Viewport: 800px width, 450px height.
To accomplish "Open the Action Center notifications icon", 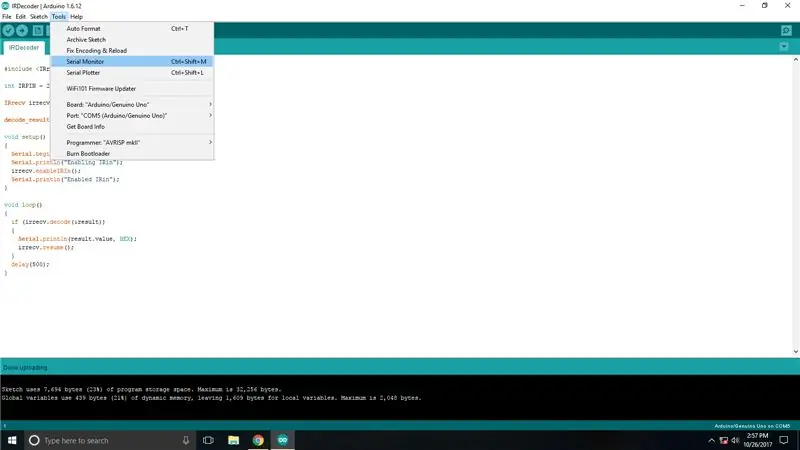I will click(x=784, y=440).
